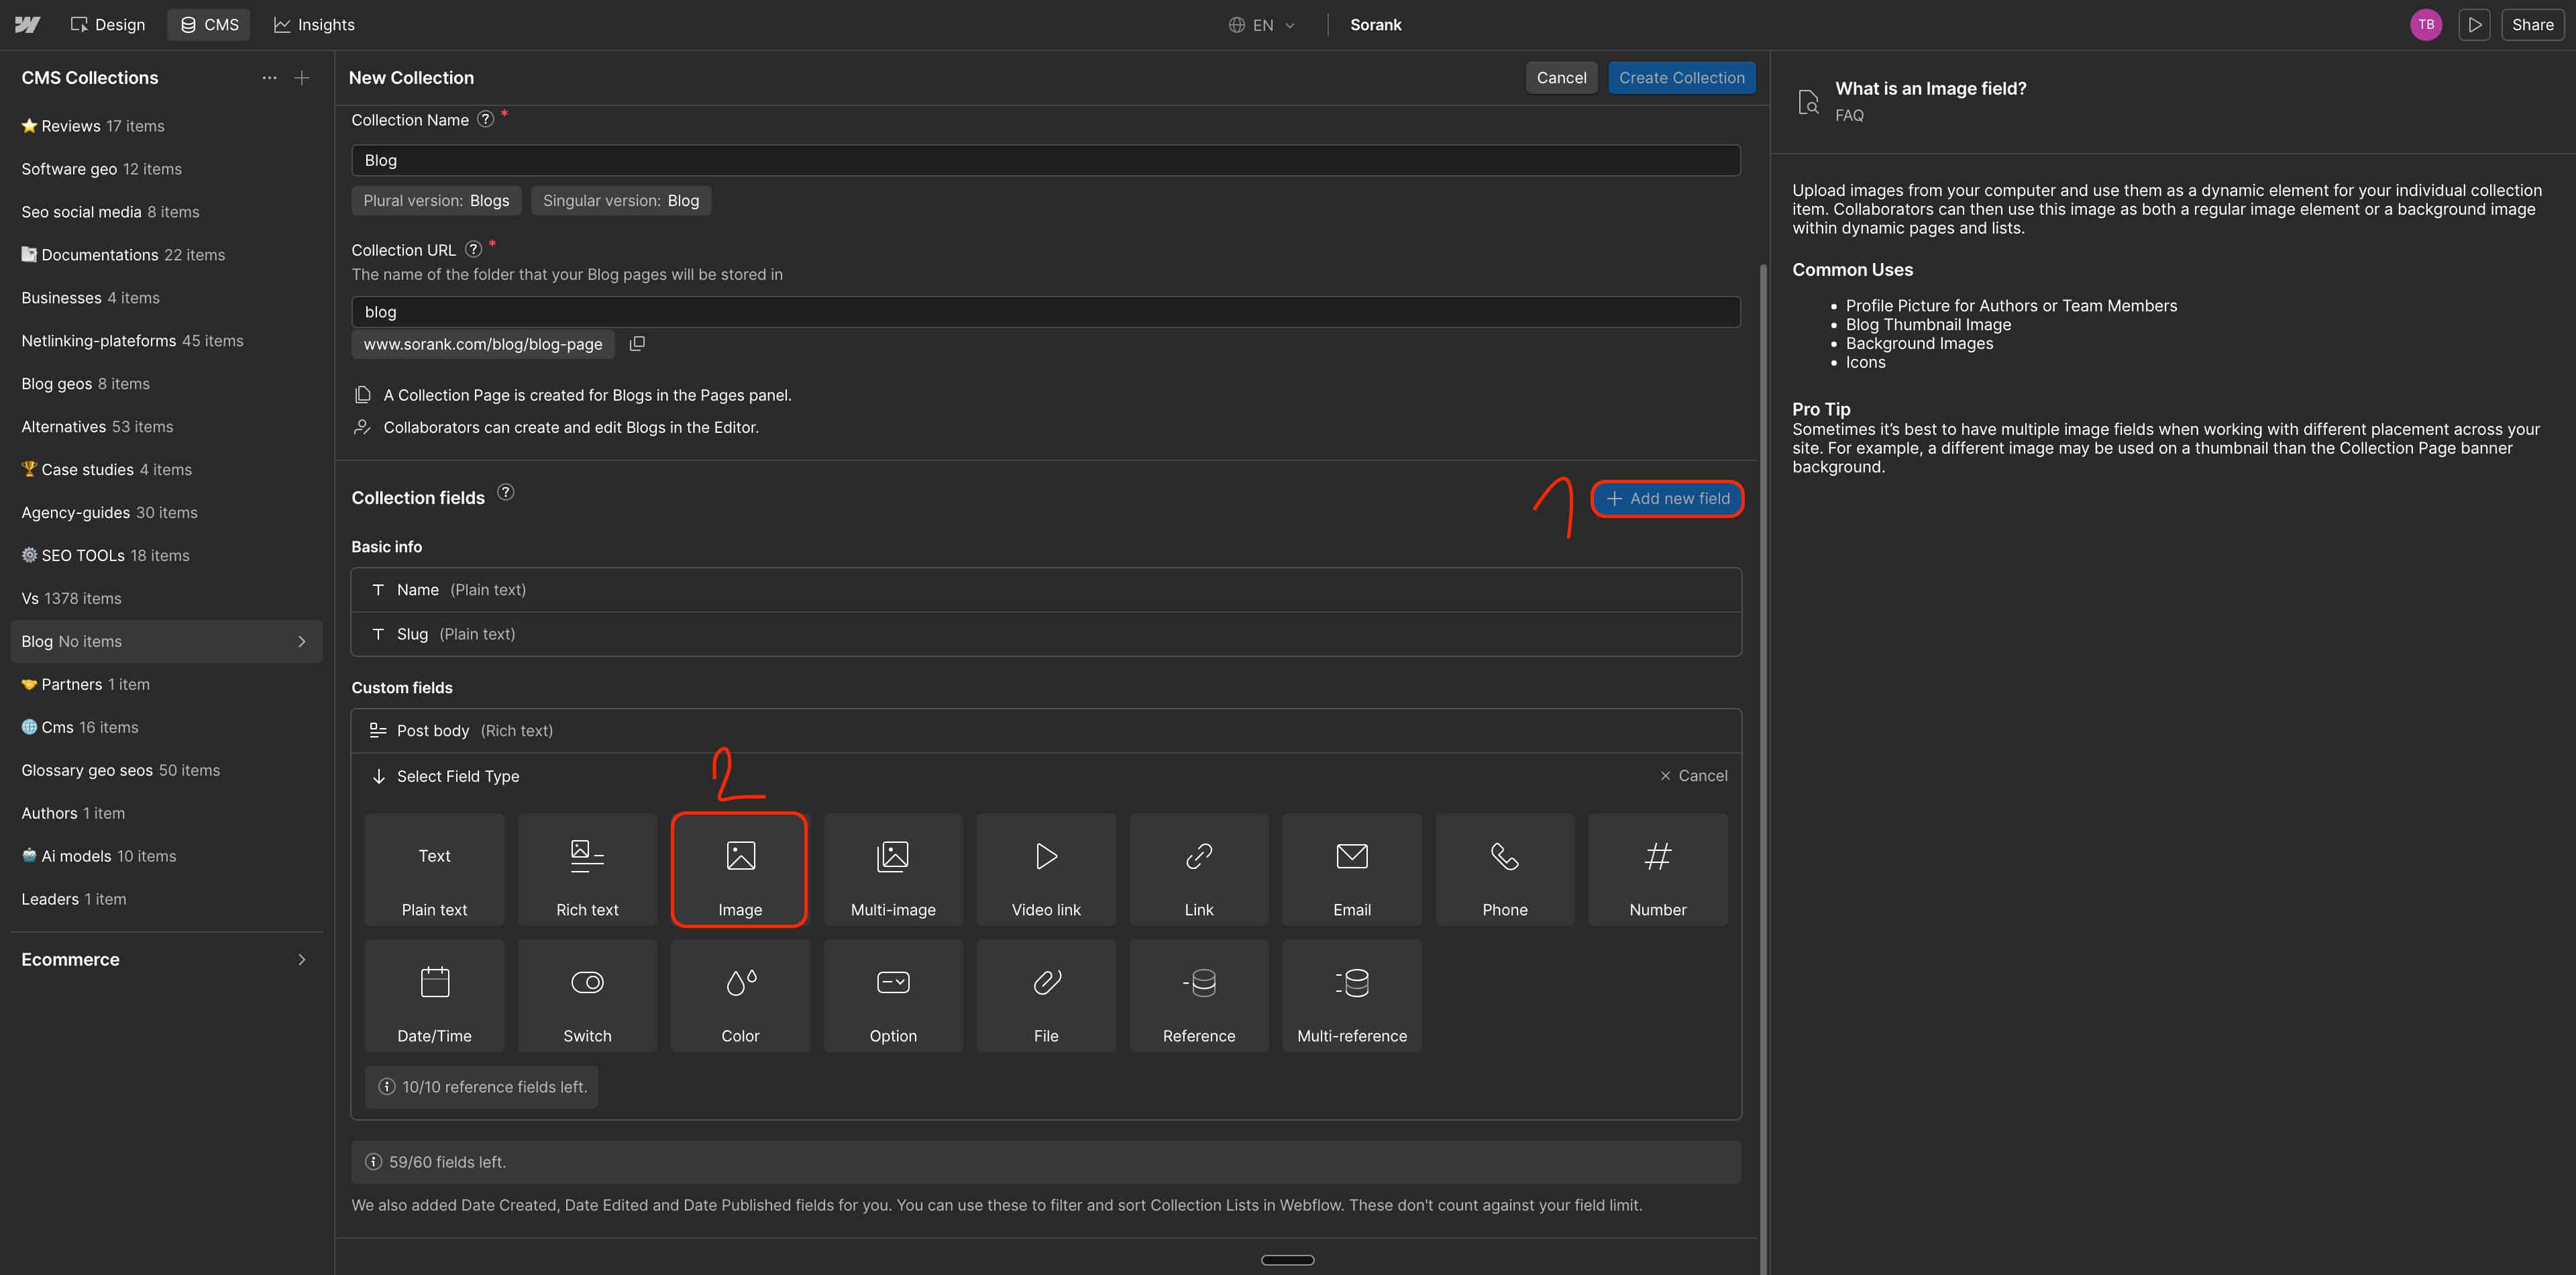Open the Post body rich text field
The image size is (2576, 1275).
pyautogui.click(x=1045, y=730)
